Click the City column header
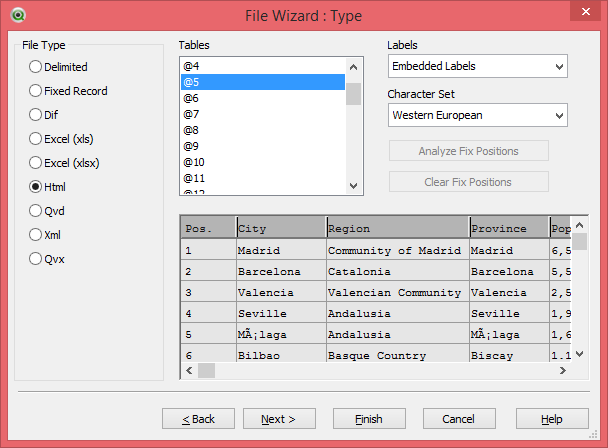This screenshot has width=608, height=448. tap(282, 228)
